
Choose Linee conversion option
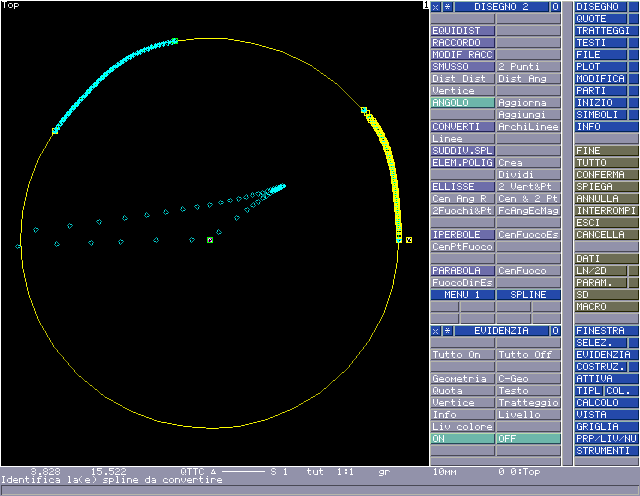(x=463, y=139)
